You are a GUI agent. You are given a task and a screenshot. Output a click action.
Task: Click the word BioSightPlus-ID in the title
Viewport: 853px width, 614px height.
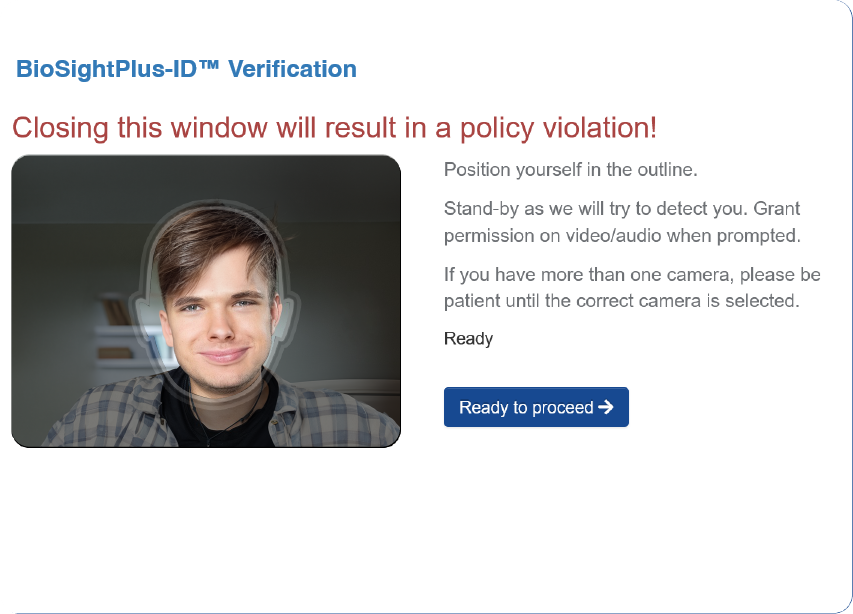[x=106, y=69]
